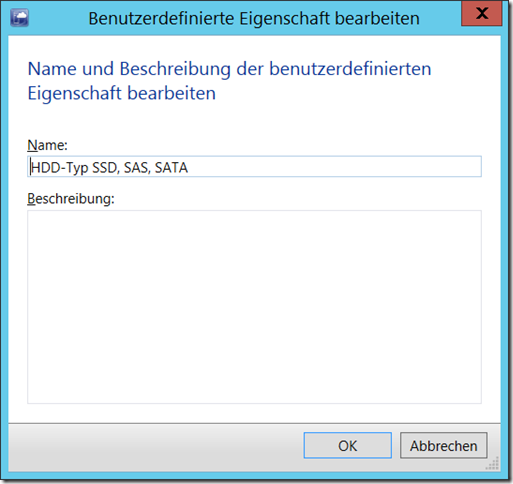
Task: Click inside the Beschreibung text area
Action: pos(254,307)
